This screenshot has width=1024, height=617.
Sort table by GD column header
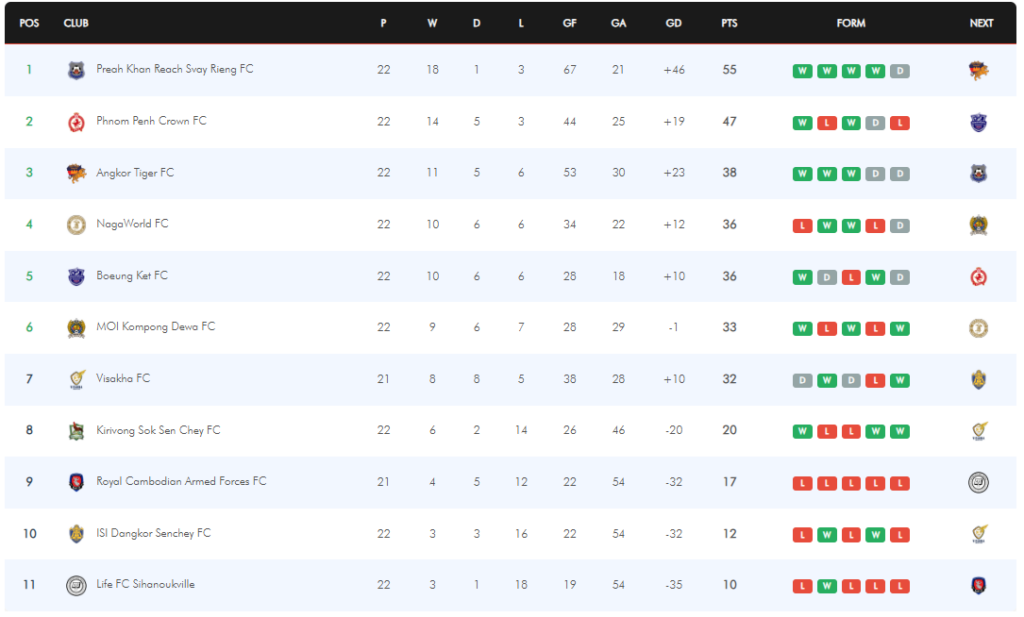click(x=674, y=23)
